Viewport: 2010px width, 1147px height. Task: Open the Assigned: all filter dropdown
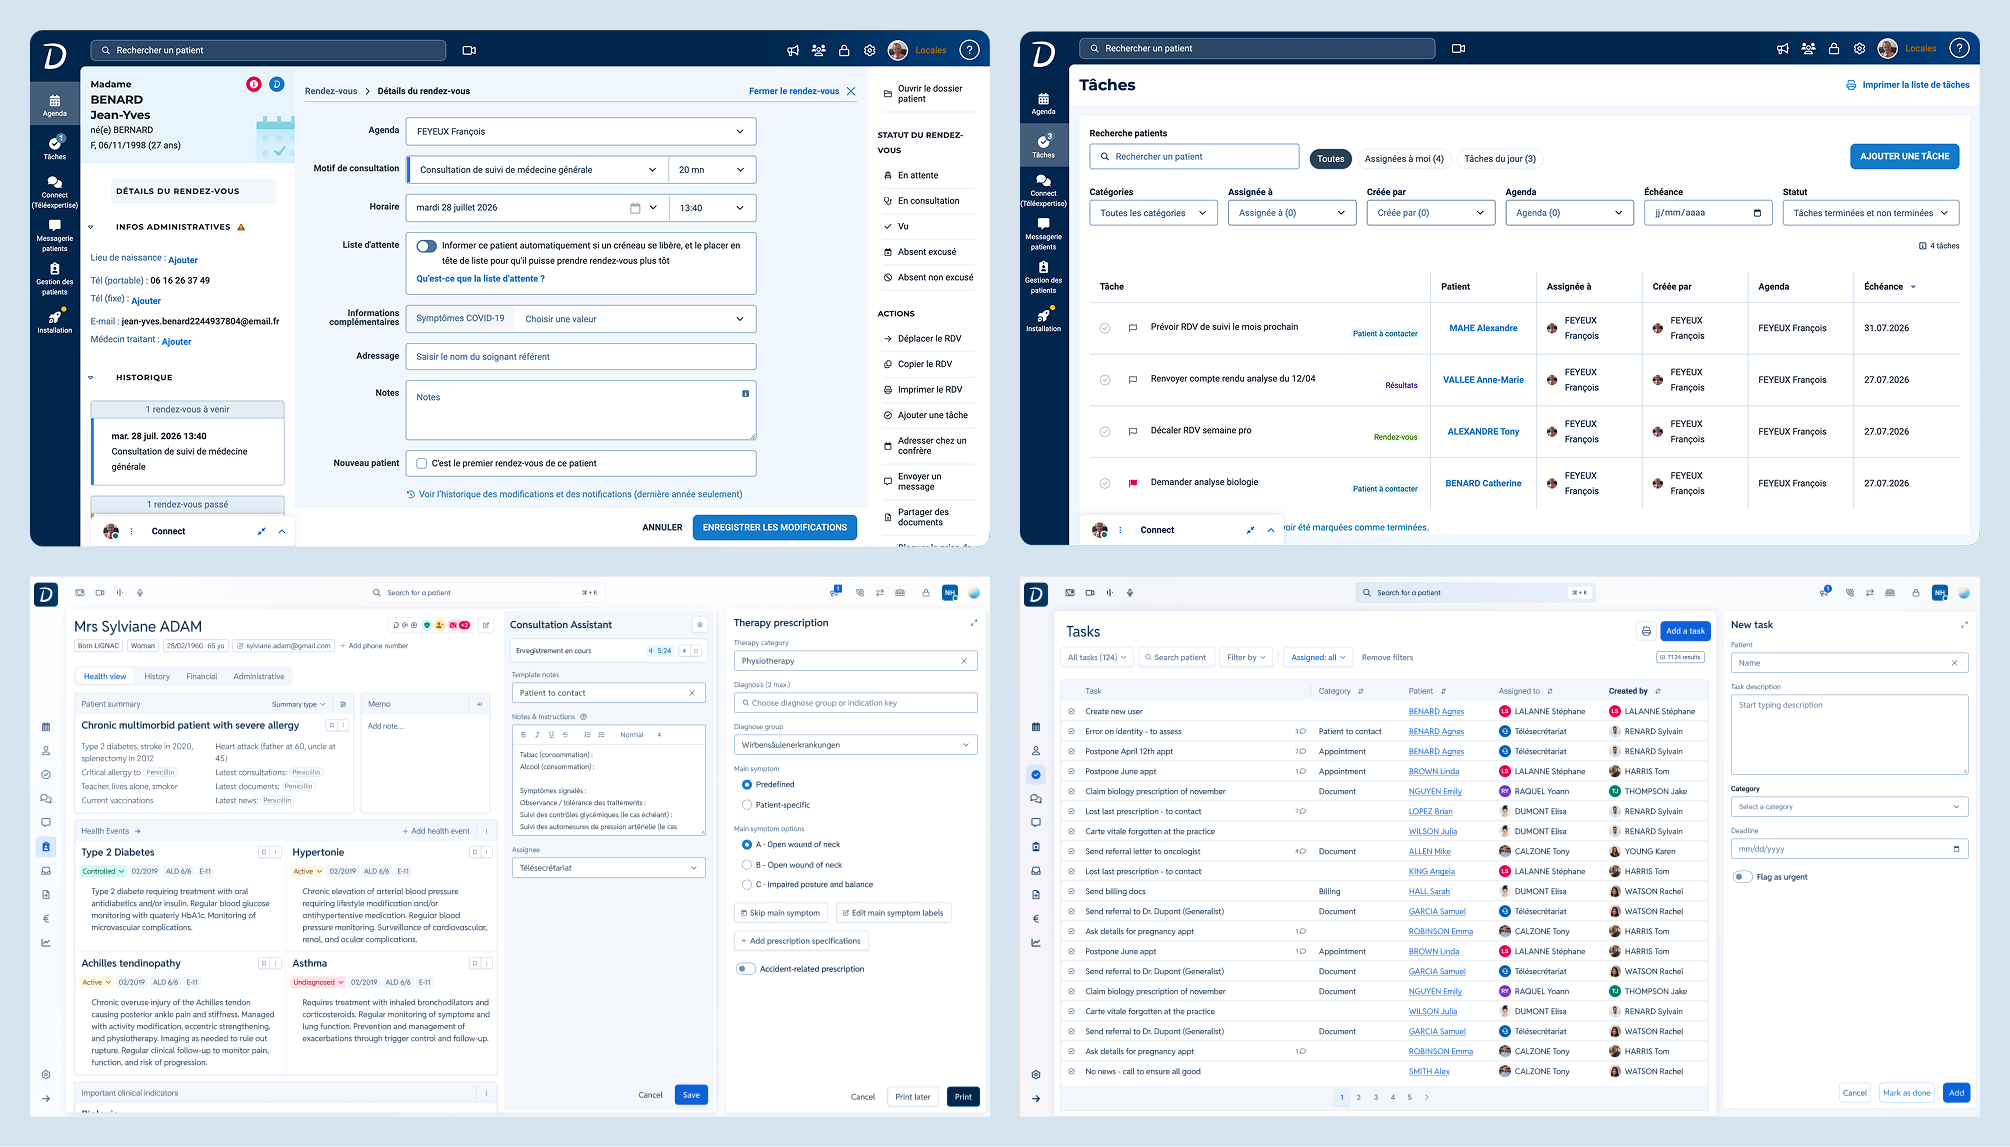(x=1318, y=657)
